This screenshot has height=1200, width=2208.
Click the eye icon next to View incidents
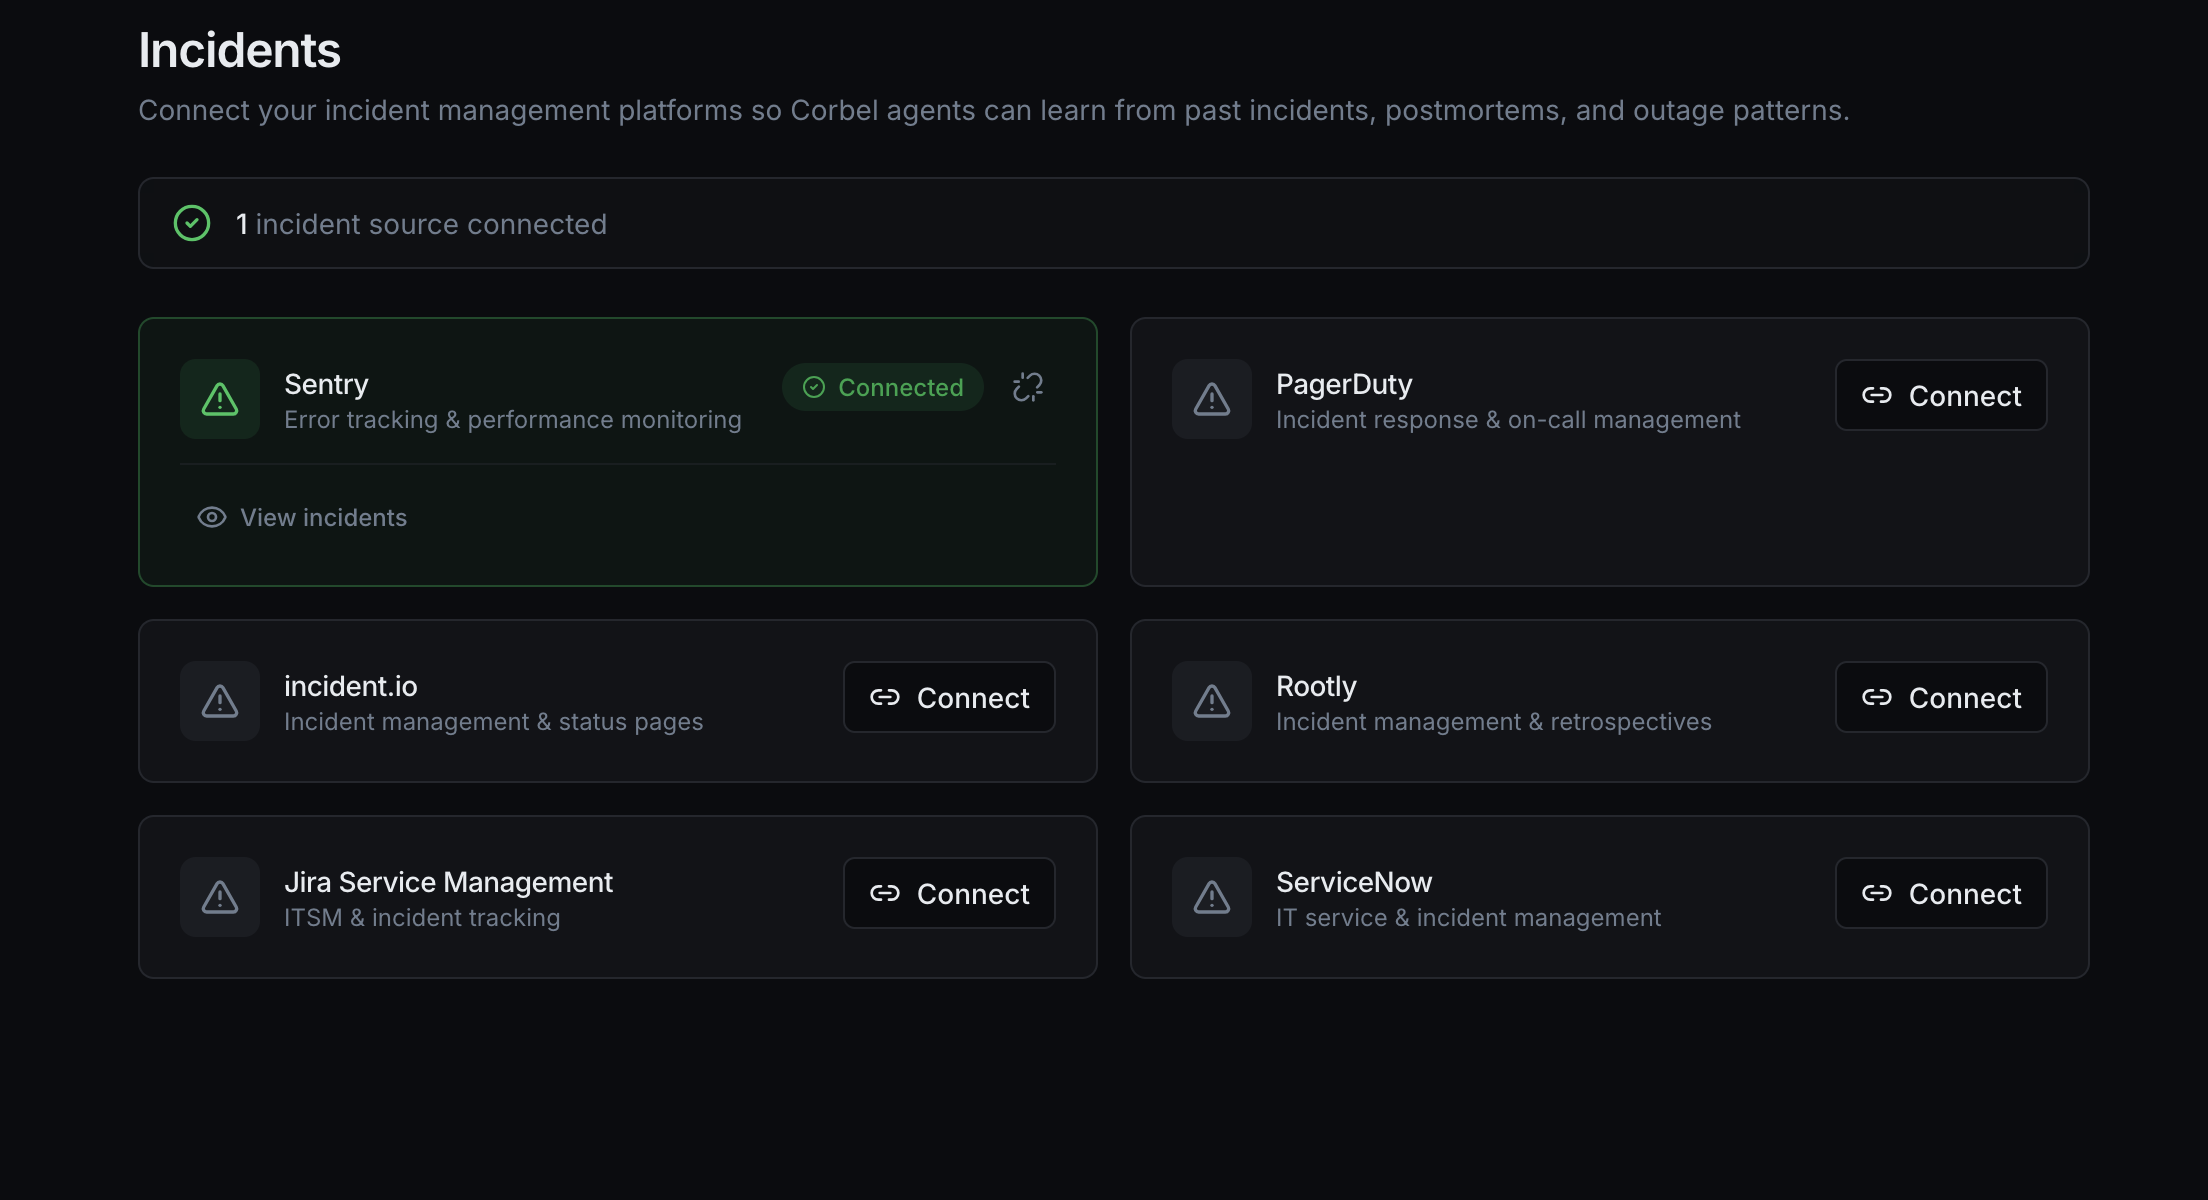211,517
